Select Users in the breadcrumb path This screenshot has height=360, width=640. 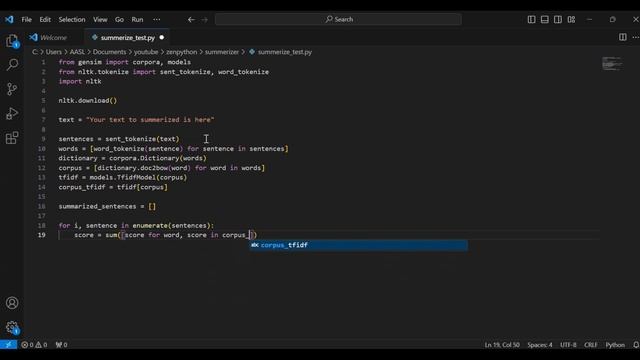pos(53,52)
